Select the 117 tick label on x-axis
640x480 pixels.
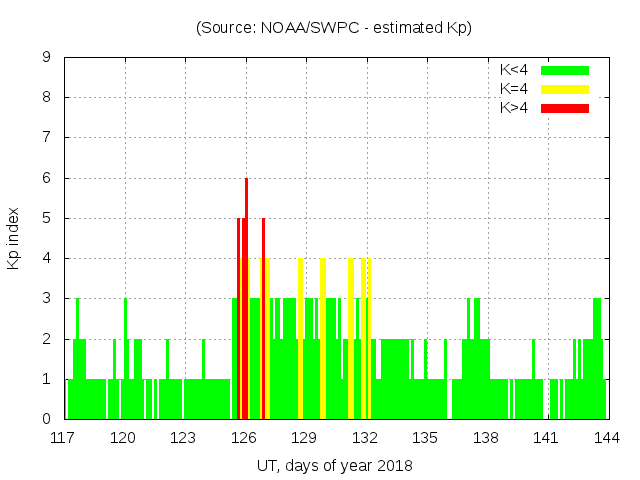click(x=64, y=437)
